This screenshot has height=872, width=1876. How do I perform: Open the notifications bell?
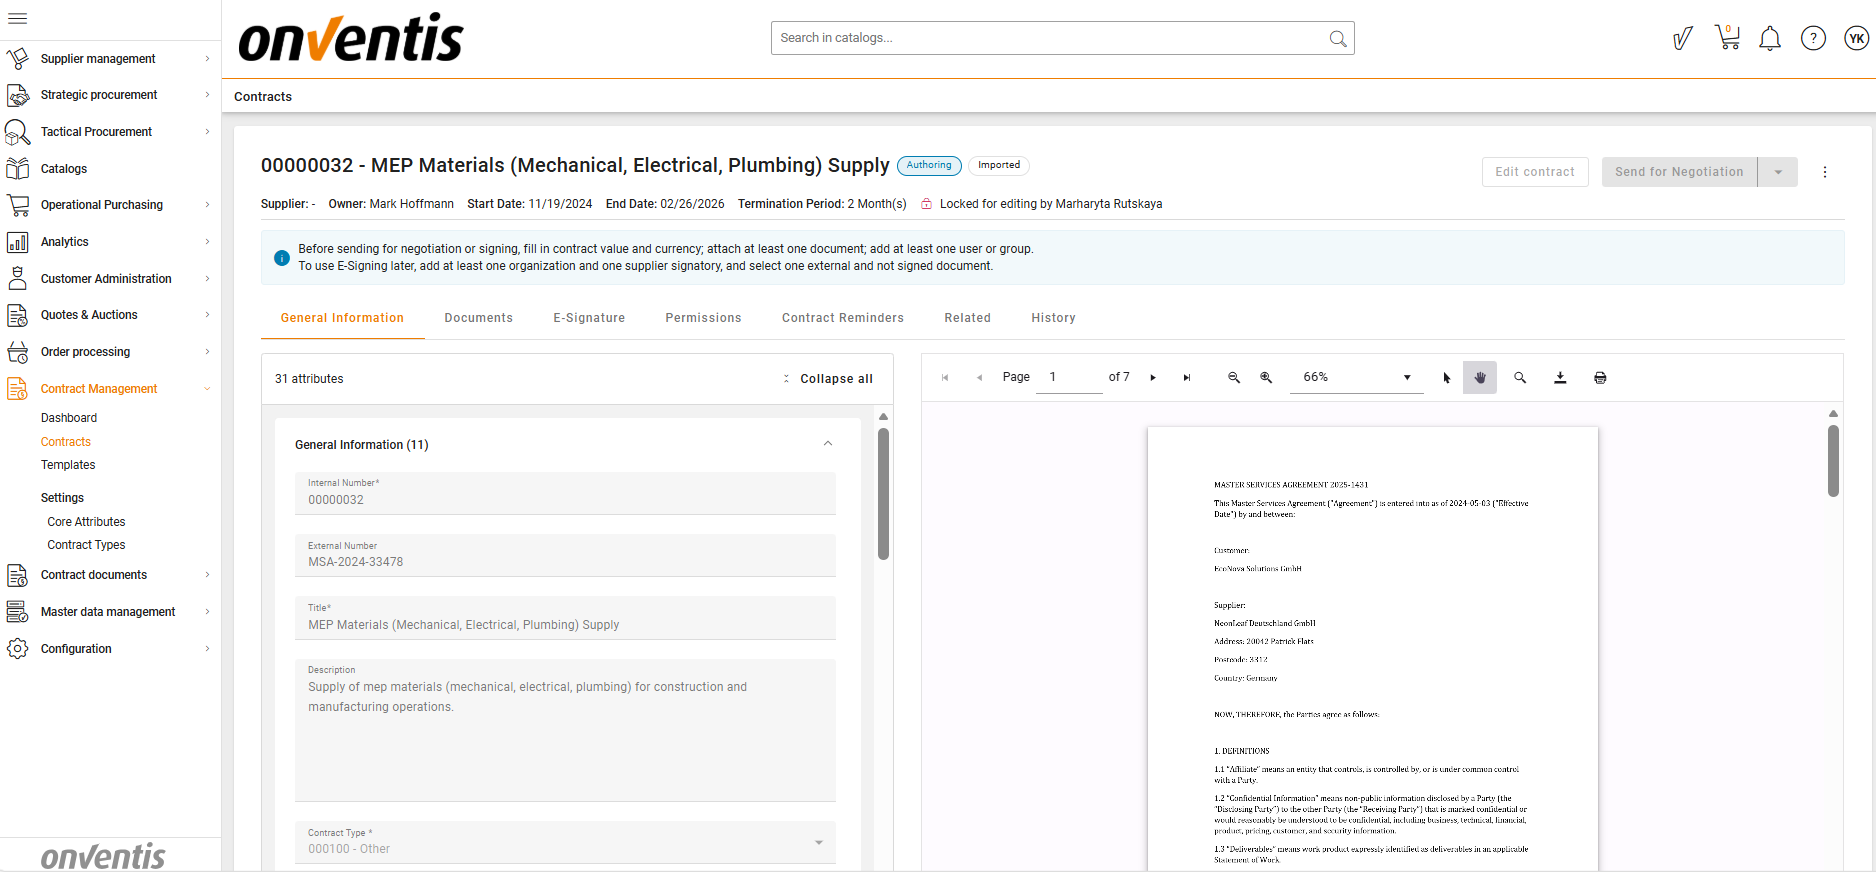click(1770, 38)
